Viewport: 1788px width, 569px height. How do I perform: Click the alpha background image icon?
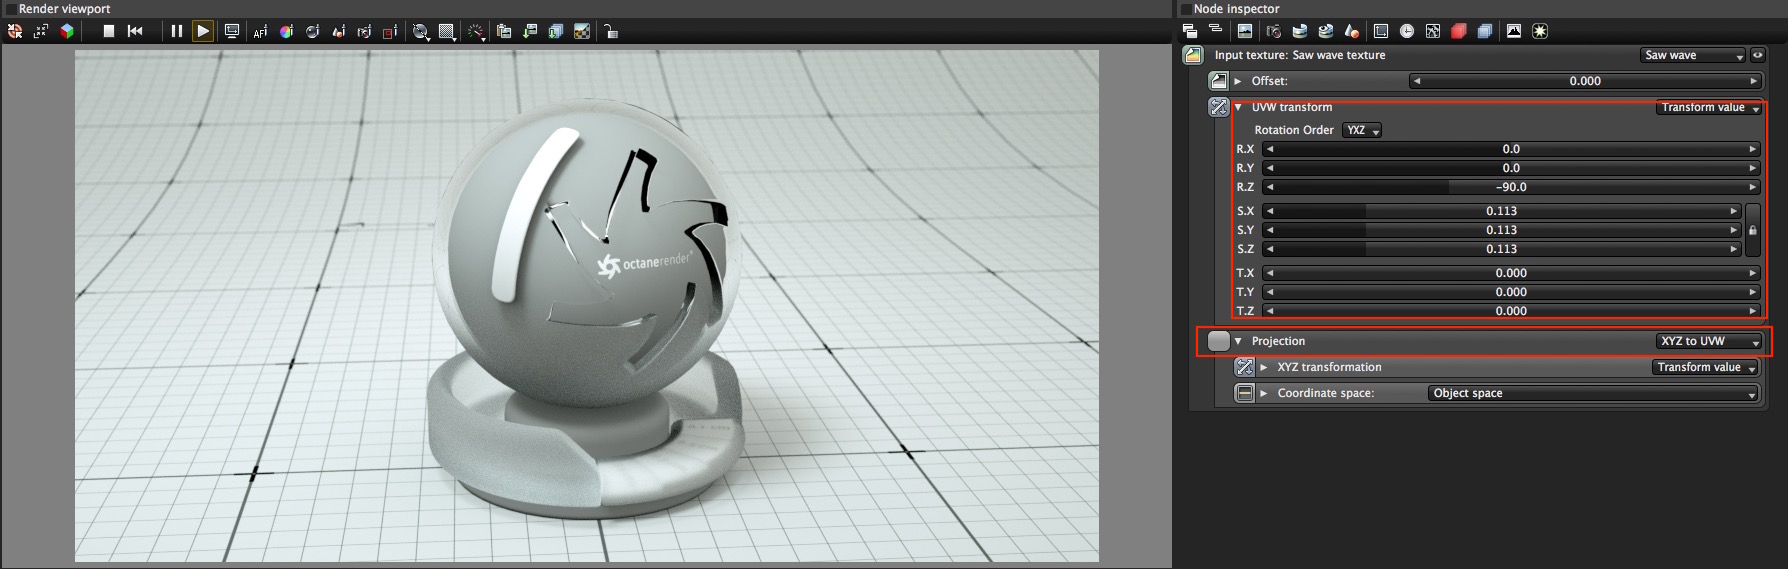(x=582, y=31)
